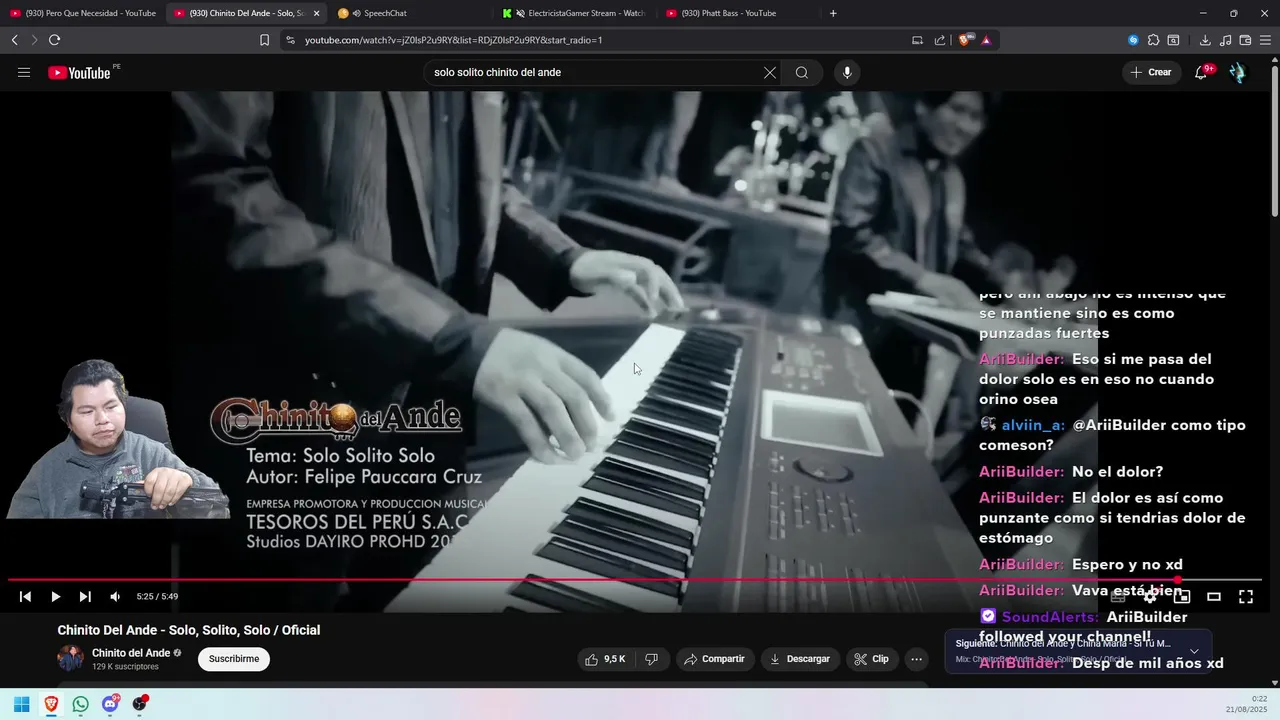Open the account avatar menu
This screenshot has width=1280, height=720.
pyautogui.click(x=1237, y=72)
